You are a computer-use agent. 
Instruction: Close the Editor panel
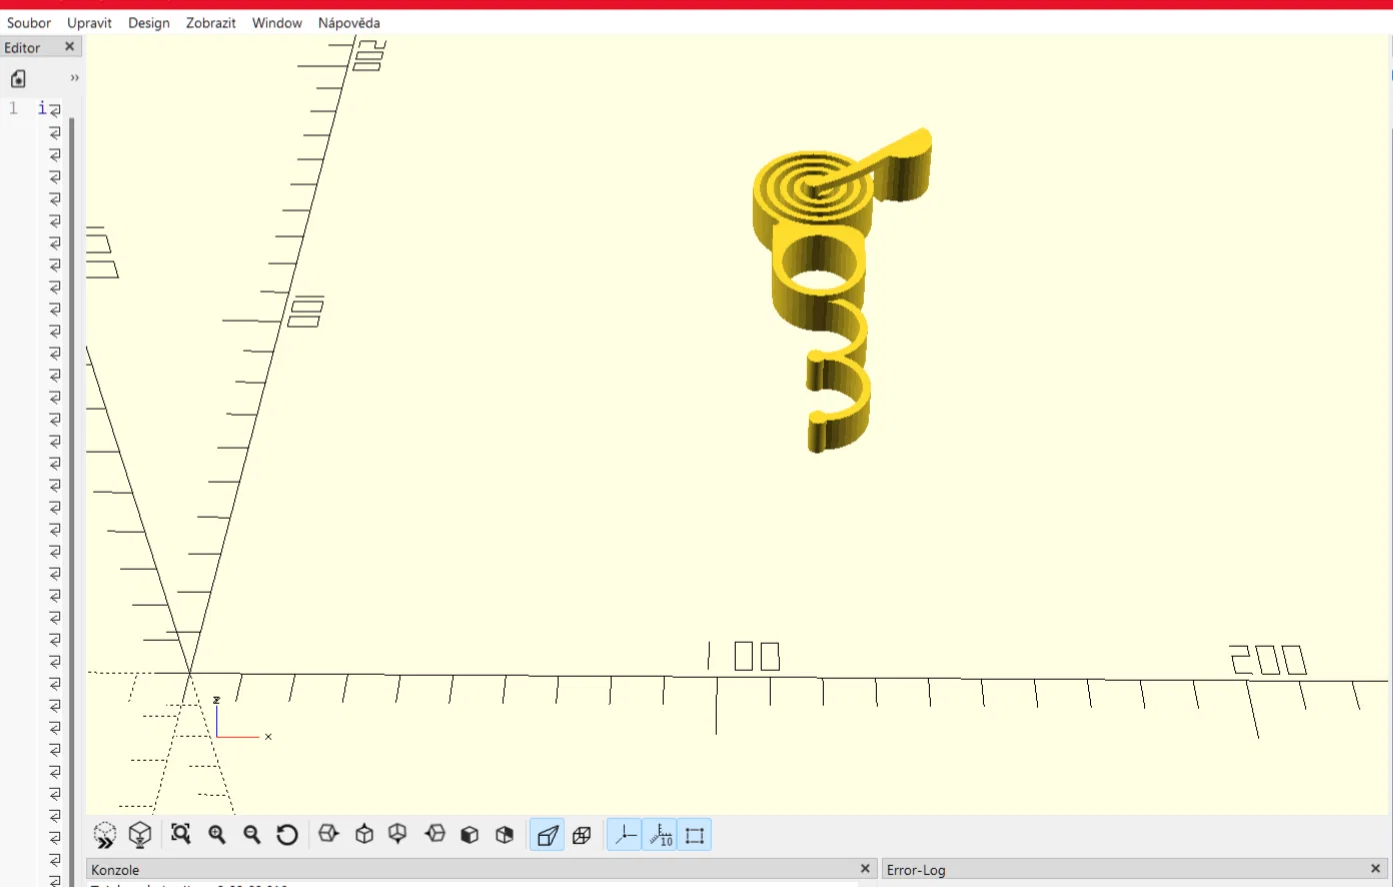click(69, 47)
